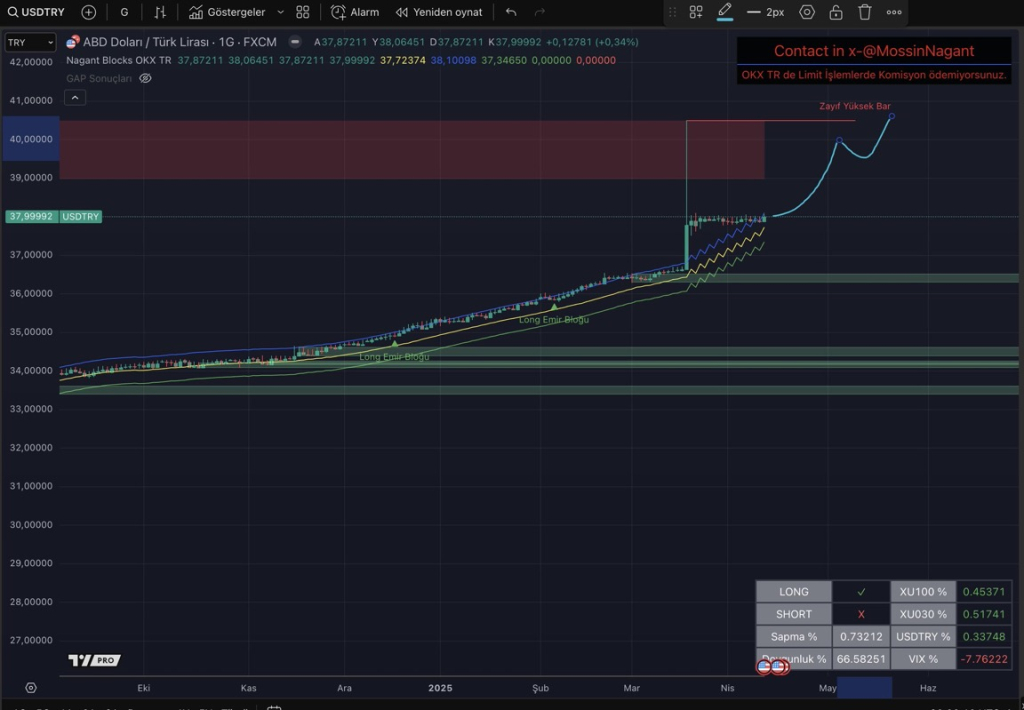The width and height of the screenshot is (1024, 710).
Task: Open economic event flag icons on time axis
Action: (771, 667)
